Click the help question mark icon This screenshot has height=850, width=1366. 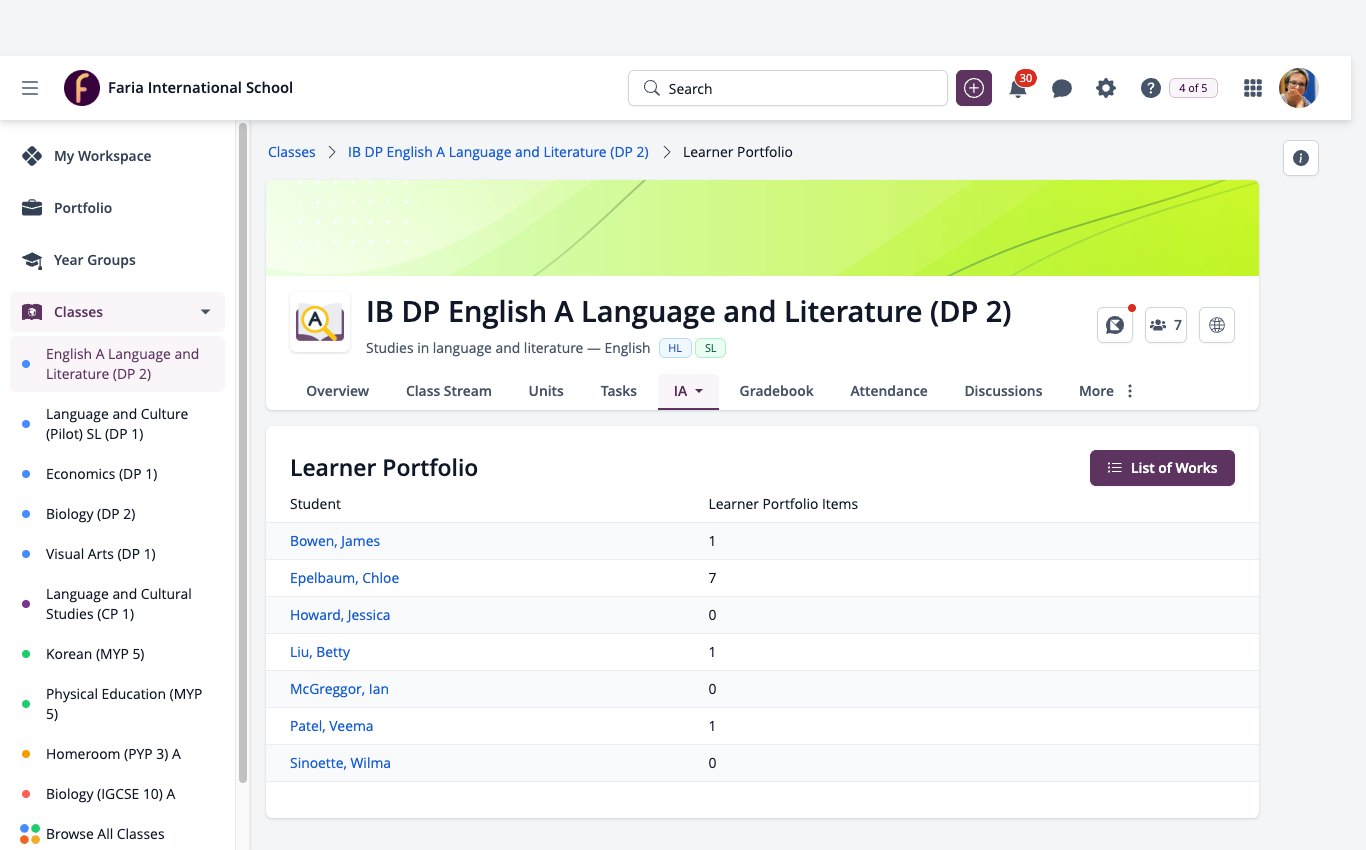[1150, 88]
